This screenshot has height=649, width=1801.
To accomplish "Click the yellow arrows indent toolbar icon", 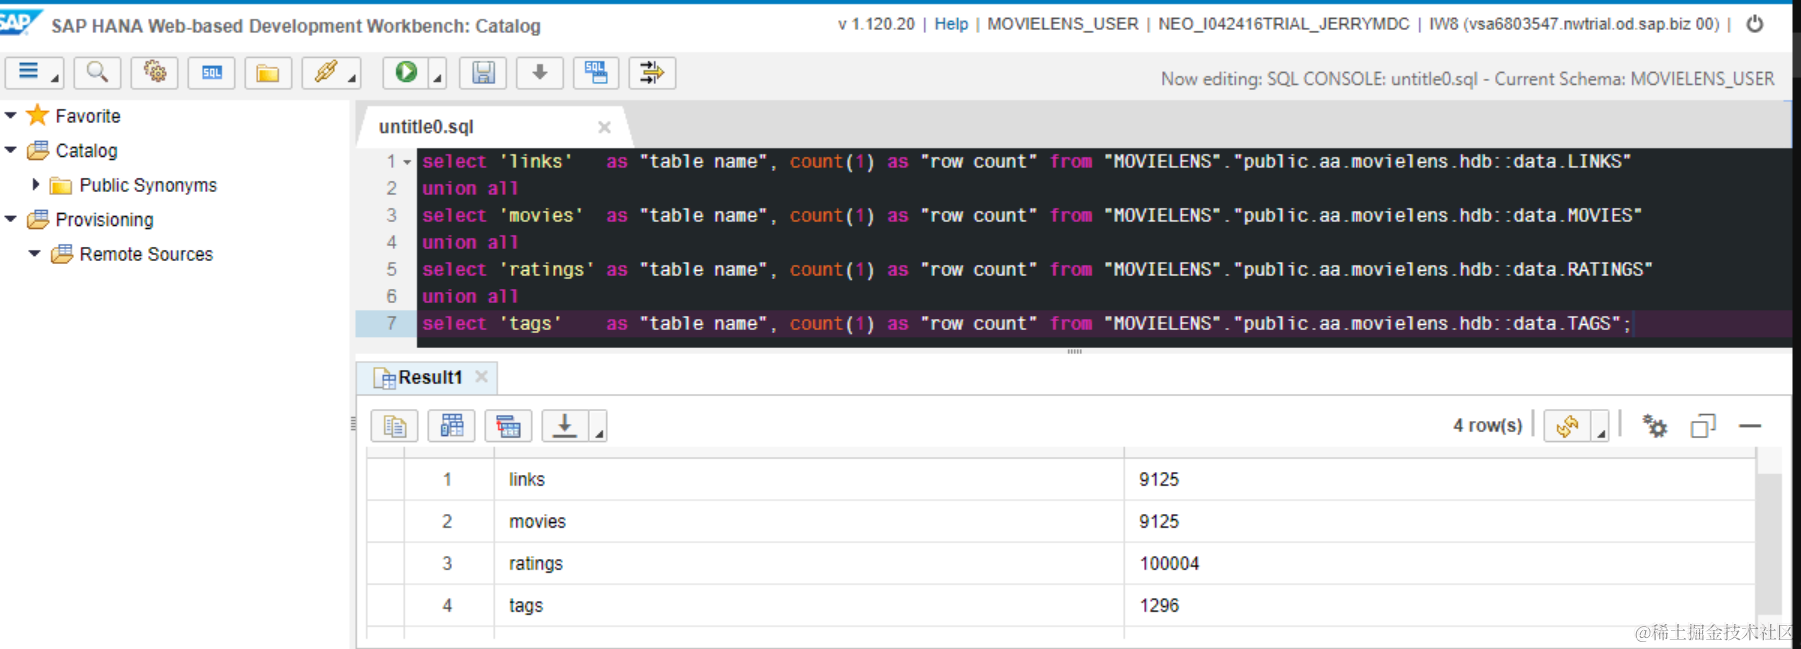I will 652,72.
